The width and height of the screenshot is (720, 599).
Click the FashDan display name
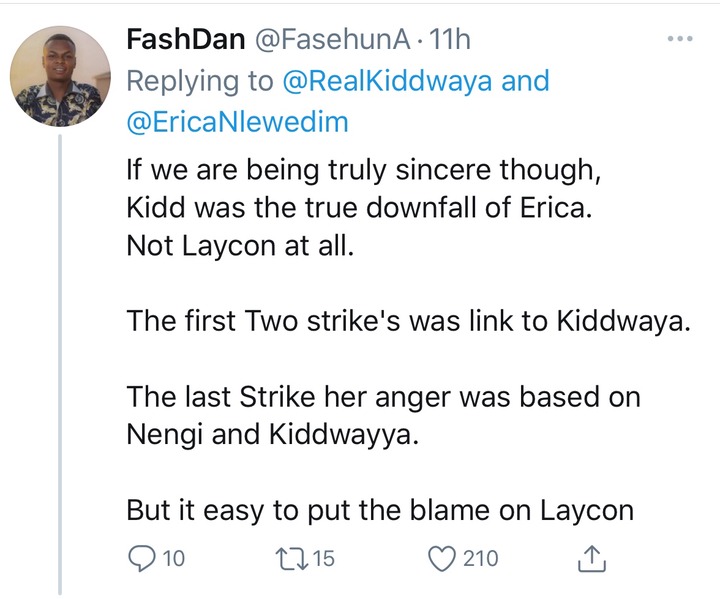pos(187,40)
